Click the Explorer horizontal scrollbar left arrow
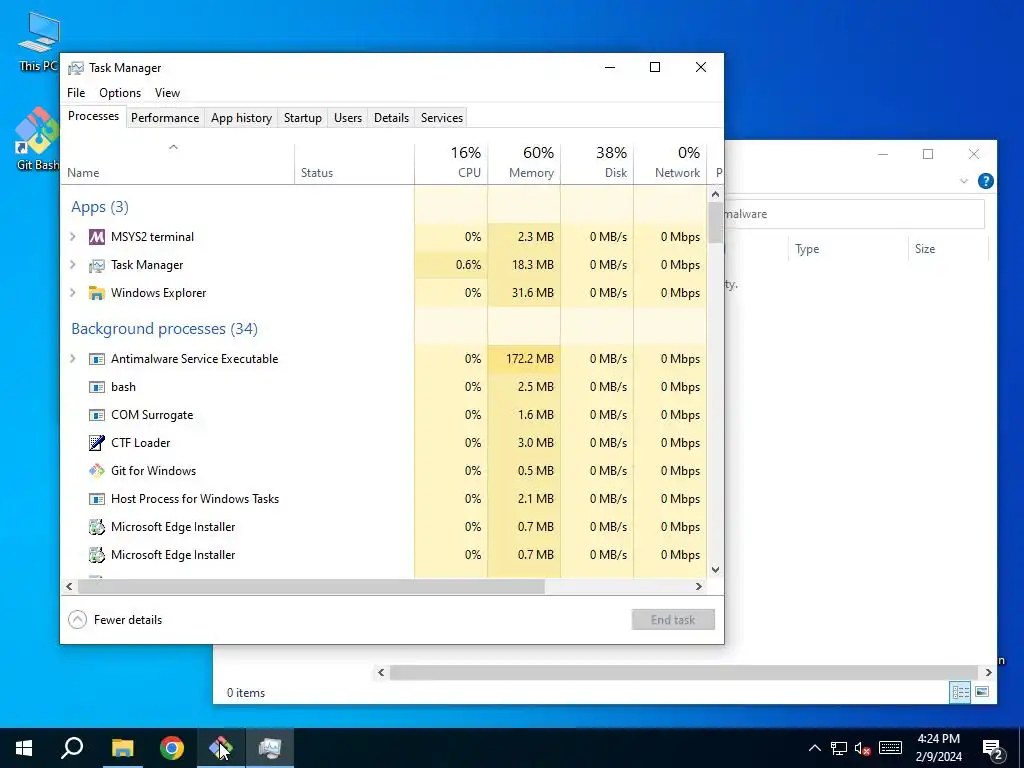The height and width of the screenshot is (768, 1024). coord(381,672)
